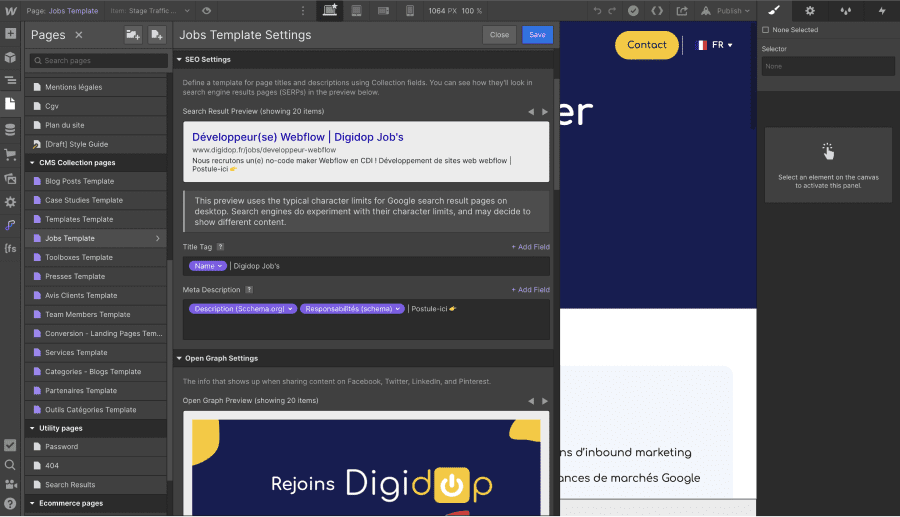The width and height of the screenshot is (900, 517).
Task: Open the FR language dropdown
Action: (x=714, y=45)
